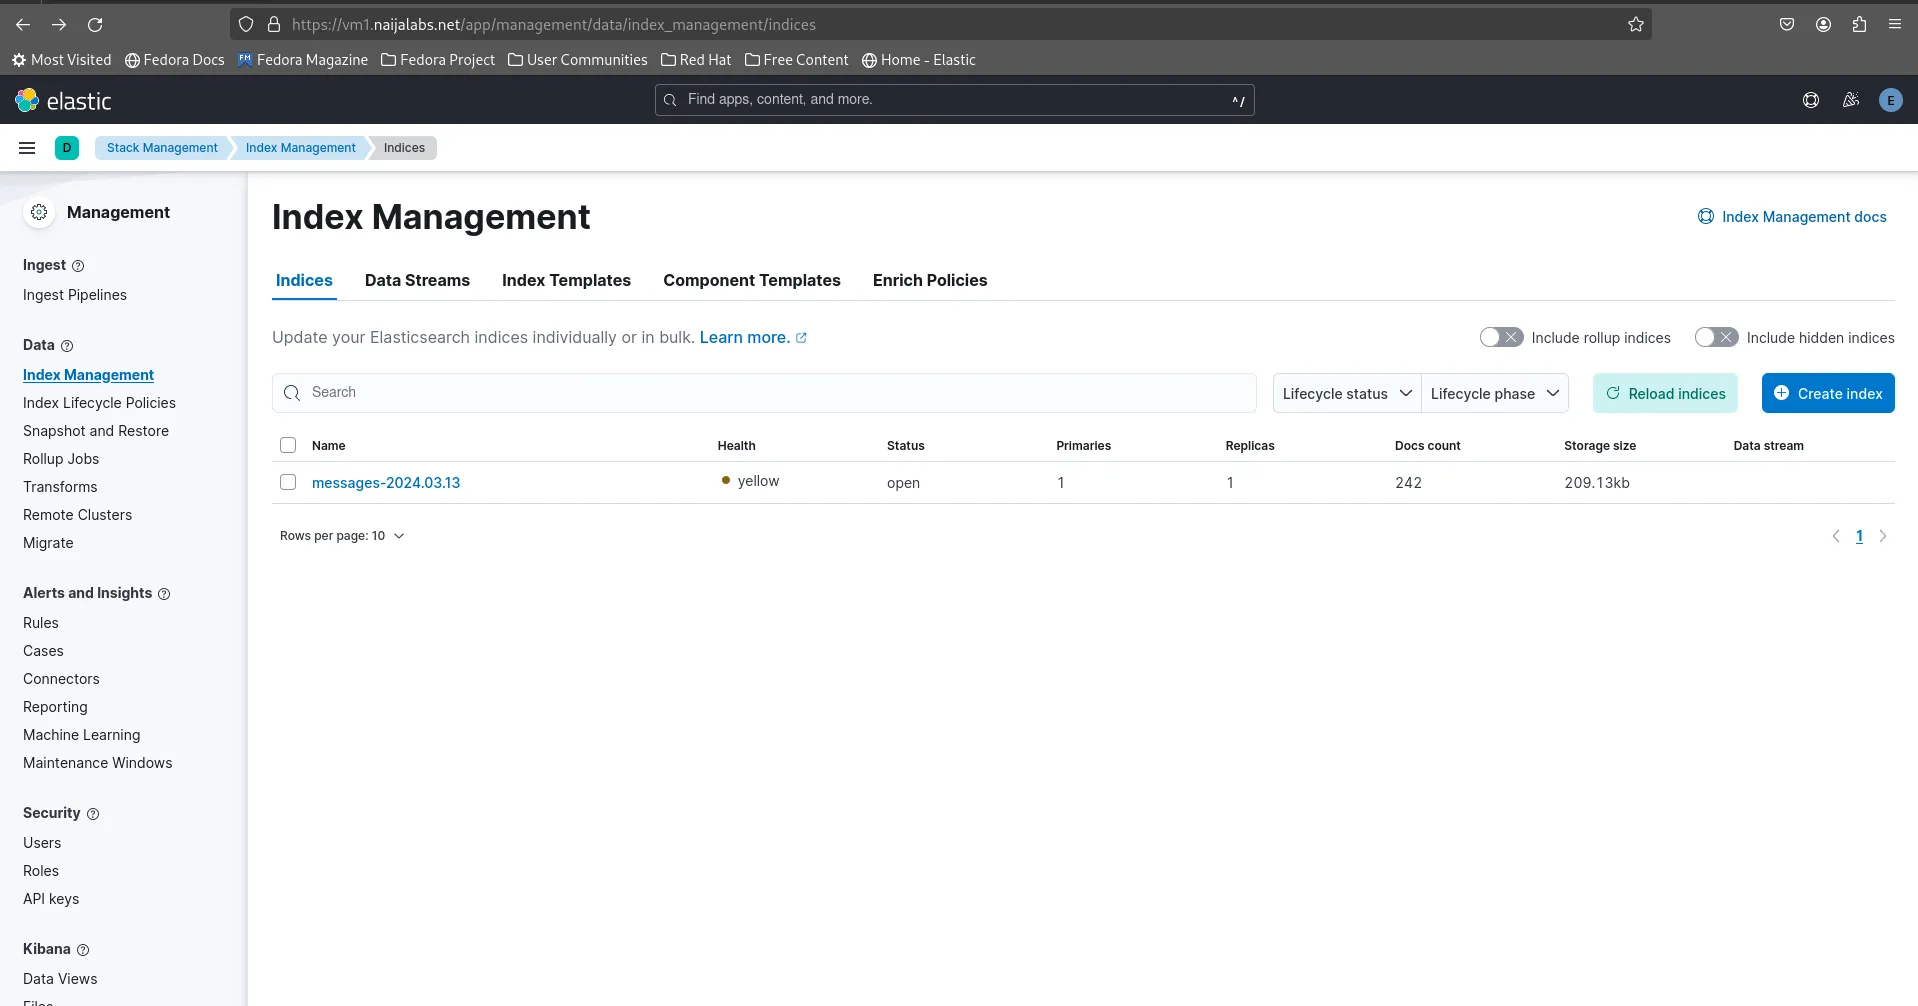Open the user avatar E menu
This screenshot has width=1918, height=1006.
1890,100
